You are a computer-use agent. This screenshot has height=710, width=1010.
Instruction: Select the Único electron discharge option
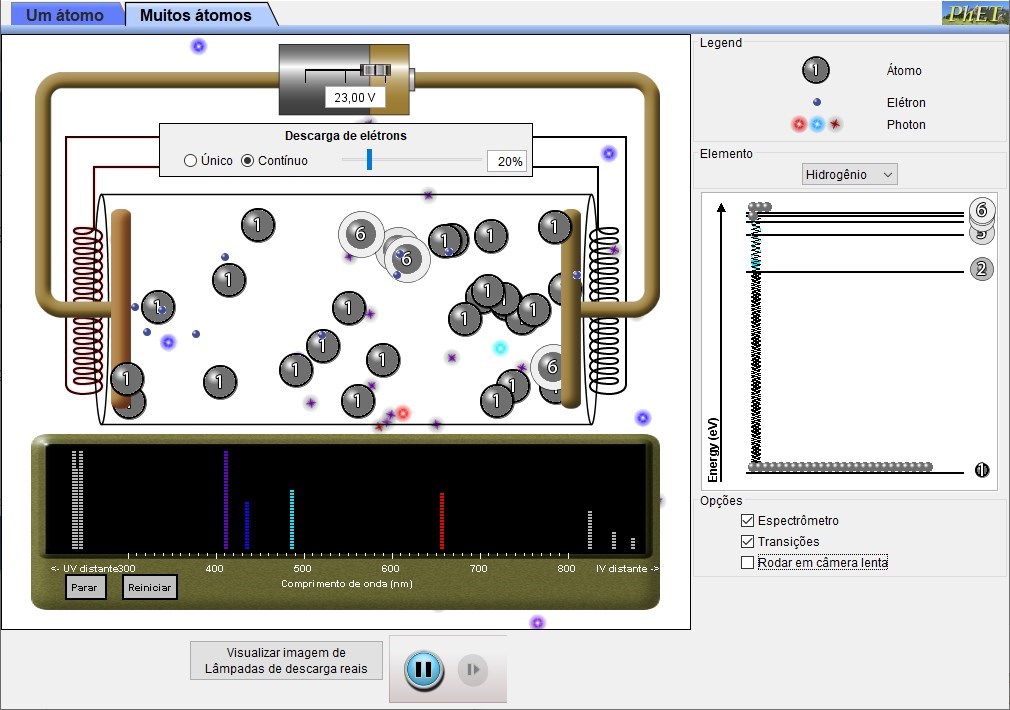190,161
